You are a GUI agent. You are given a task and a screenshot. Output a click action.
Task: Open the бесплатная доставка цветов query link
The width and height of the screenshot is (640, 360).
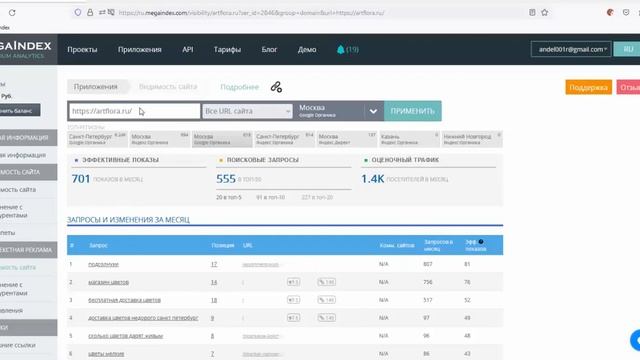click(x=124, y=300)
